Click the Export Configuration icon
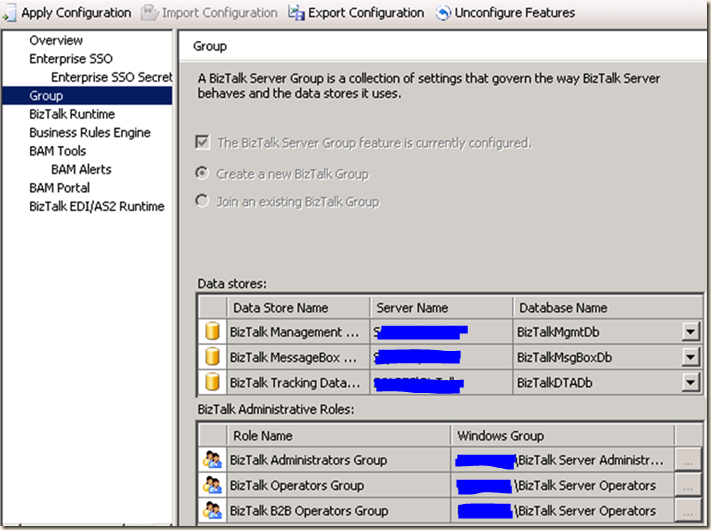This screenshot has height=530, width=711. tap(296, 13)
